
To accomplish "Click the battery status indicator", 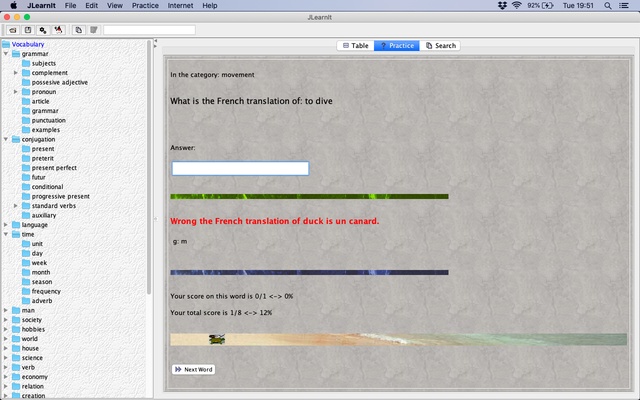I will [x=540, y=5].
